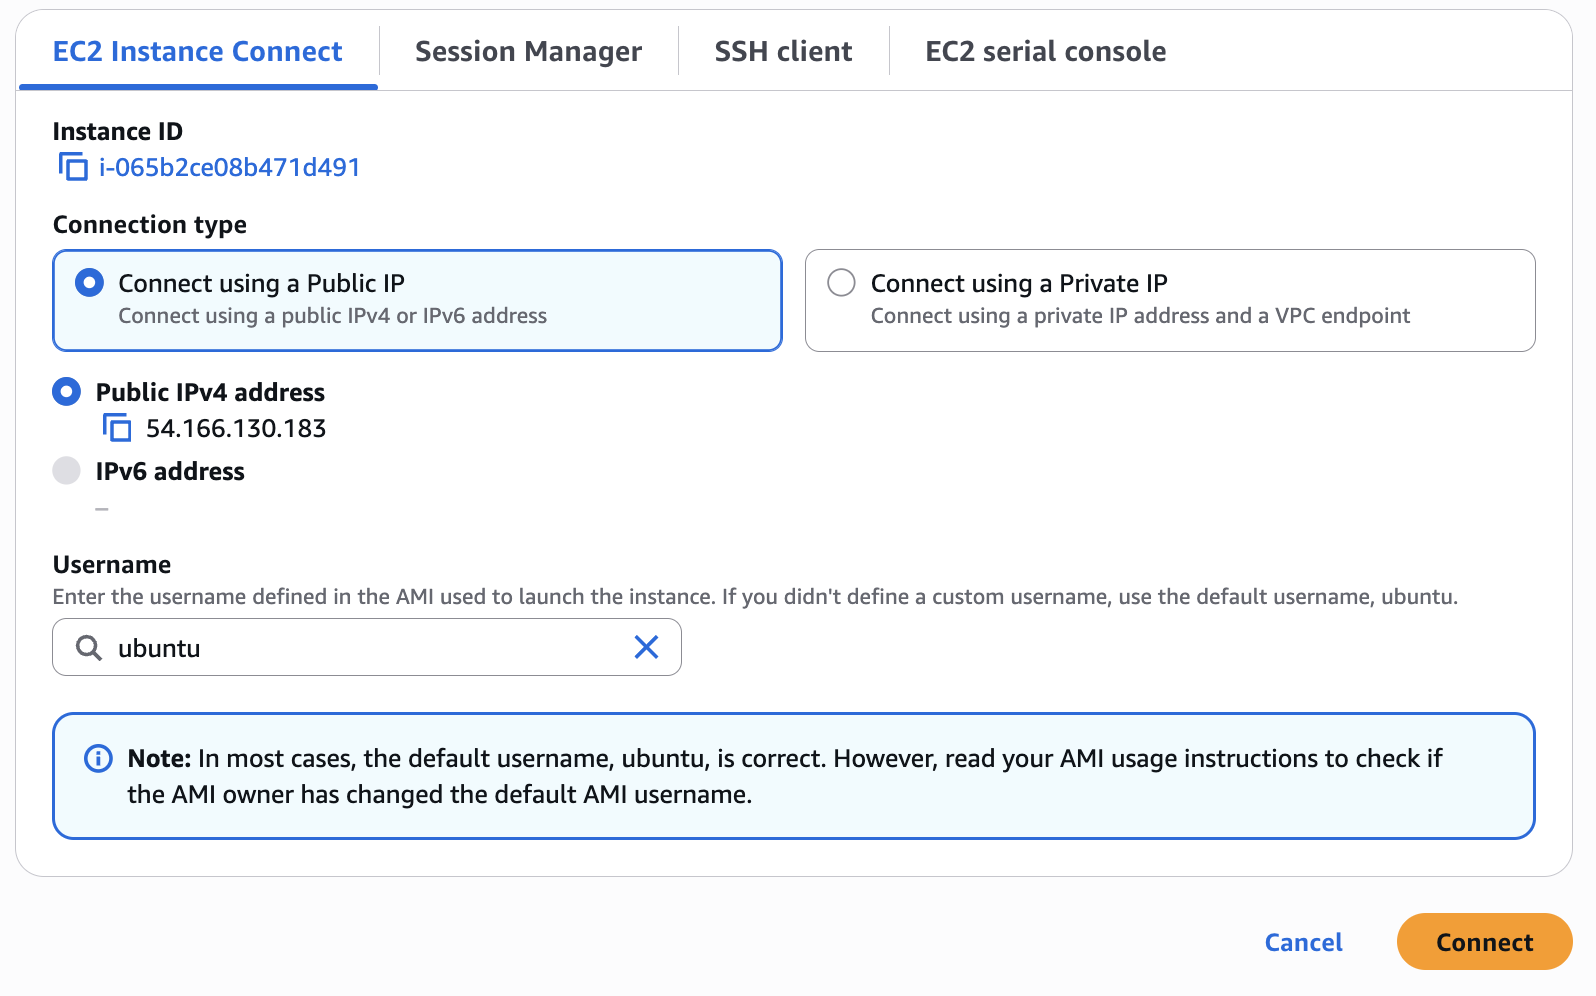Select Connect using a Public IP radio
Viewport: 1596px width, 996px height.
pyautogui.click(x=89, y=283)
